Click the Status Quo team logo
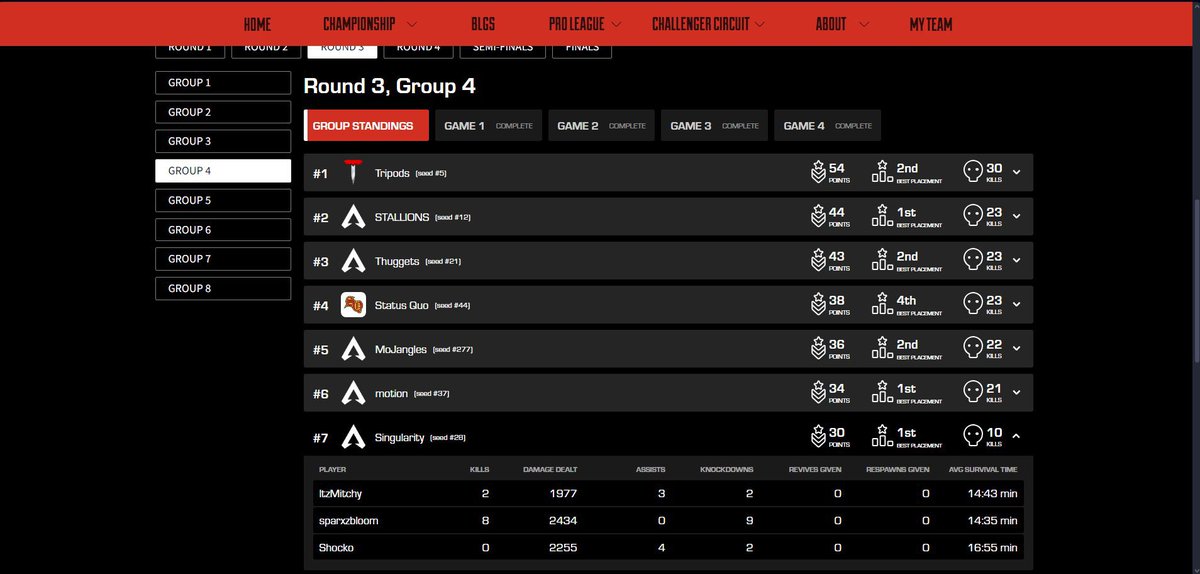1200x574 pixels. pos(352,305)
